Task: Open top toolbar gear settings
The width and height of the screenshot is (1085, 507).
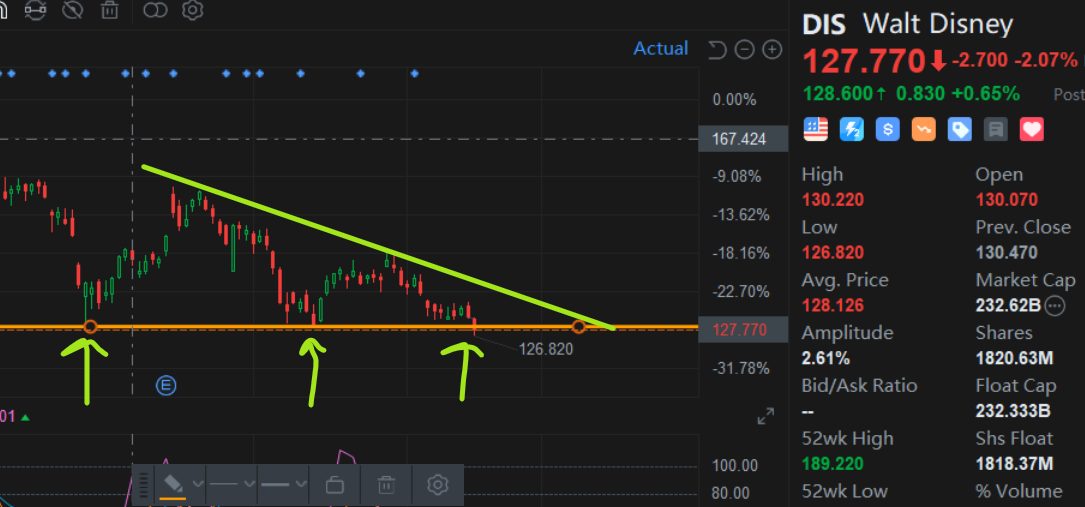Action: click(x=193, y=10)
